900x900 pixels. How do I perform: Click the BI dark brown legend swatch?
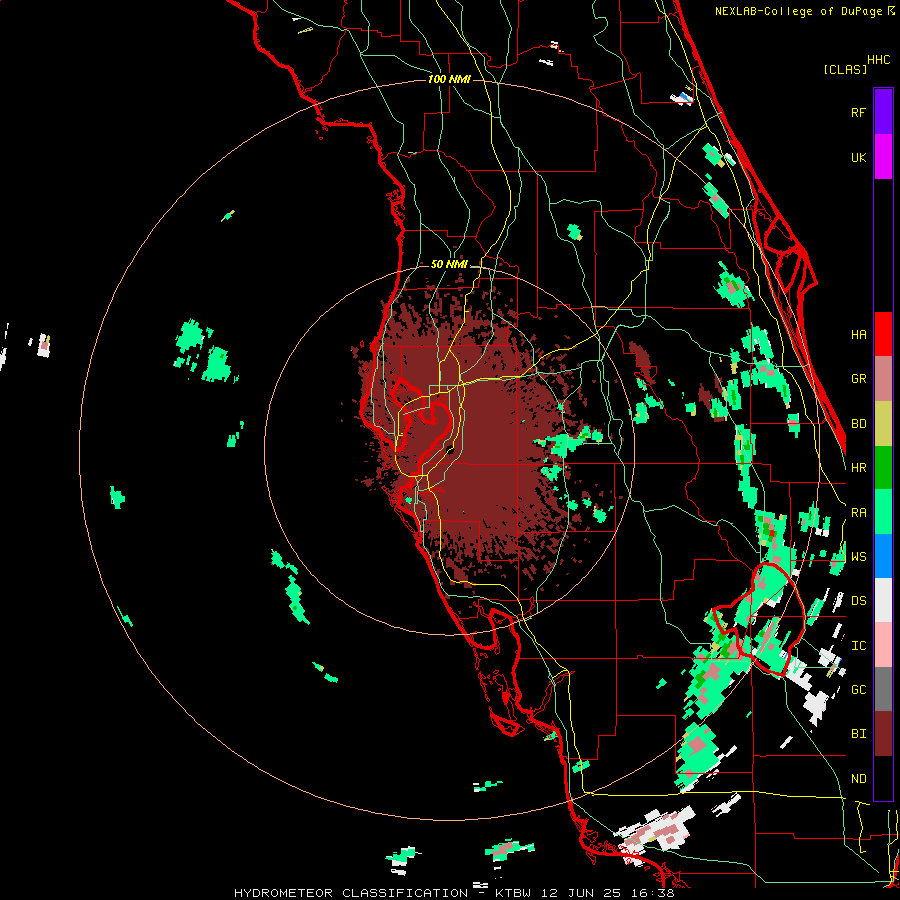point(883,734)
